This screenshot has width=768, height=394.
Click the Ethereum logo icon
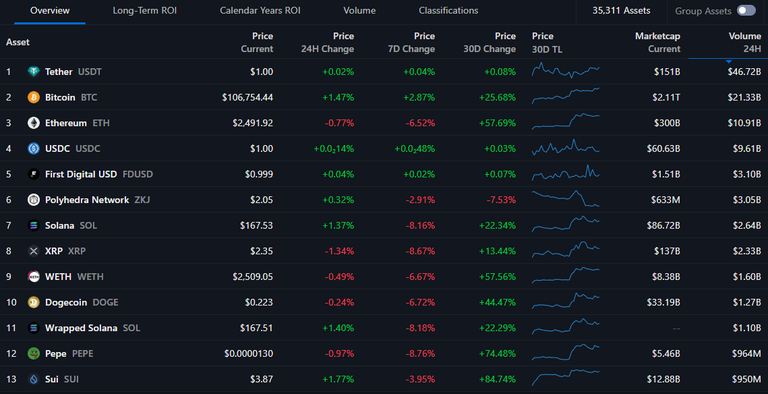33,123
